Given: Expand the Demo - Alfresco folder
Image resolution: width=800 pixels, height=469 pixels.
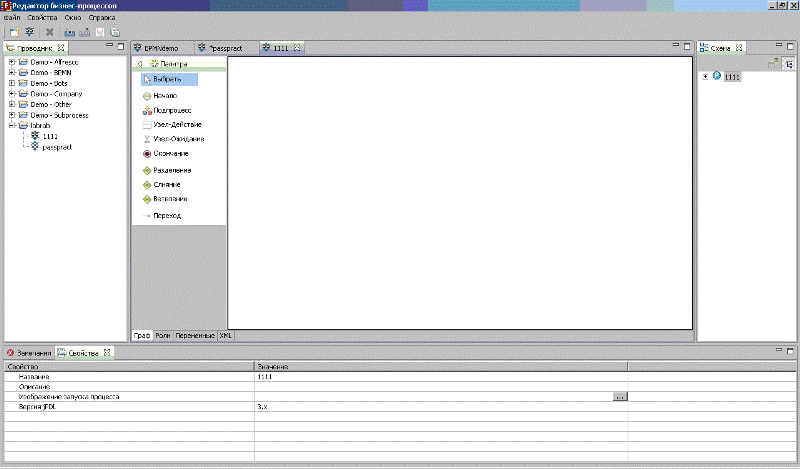Looking at the screenshot, I should [11, 62].
